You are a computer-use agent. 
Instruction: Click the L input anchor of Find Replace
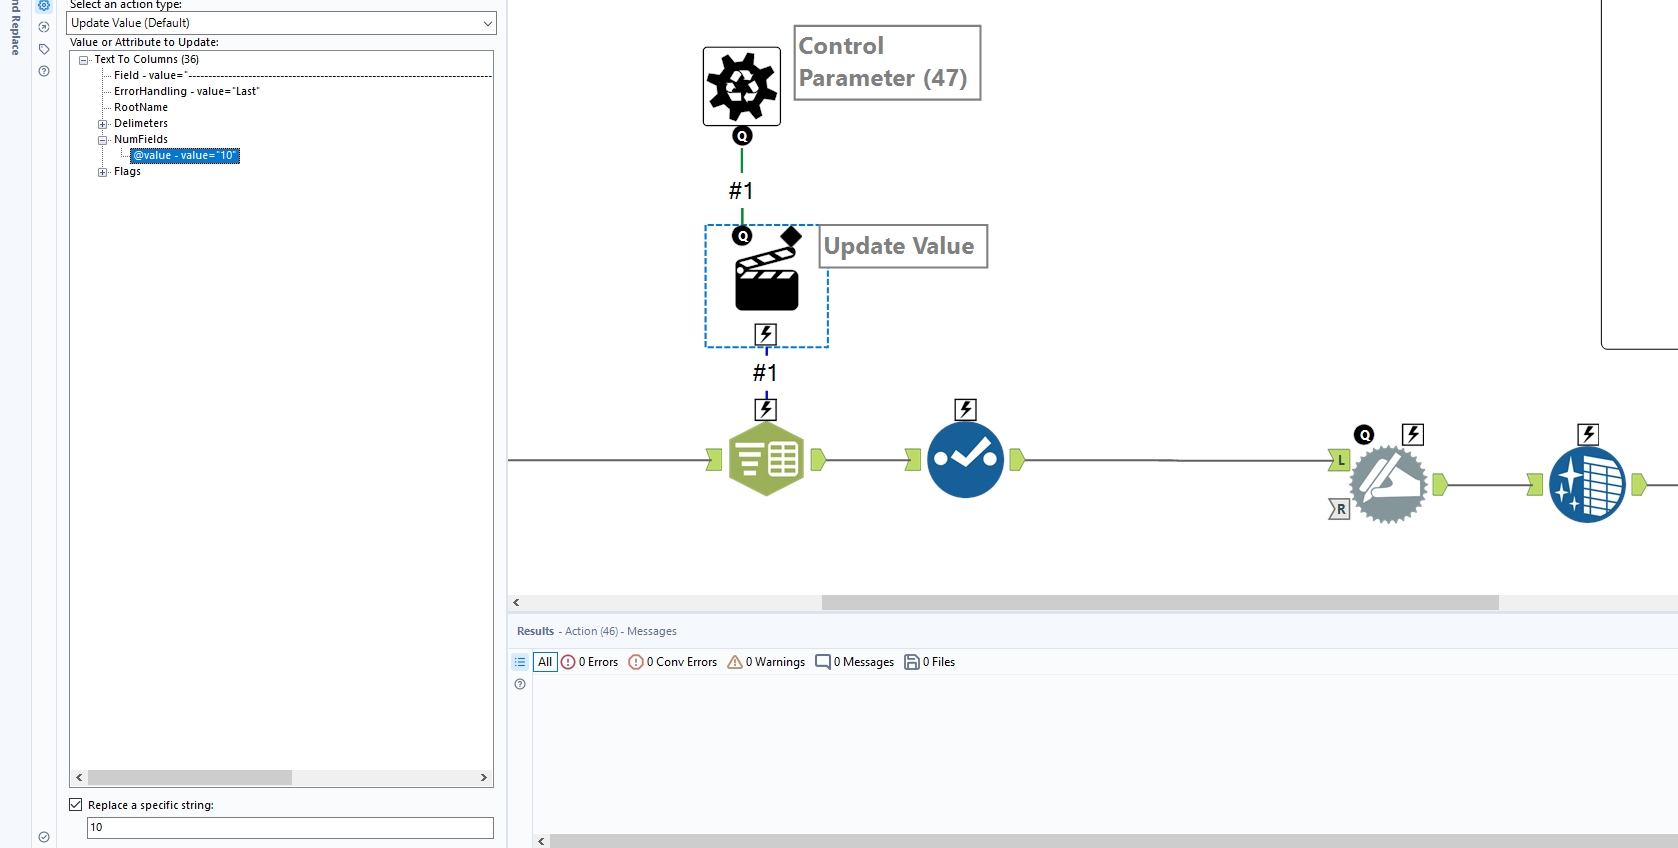(1339, 460)
